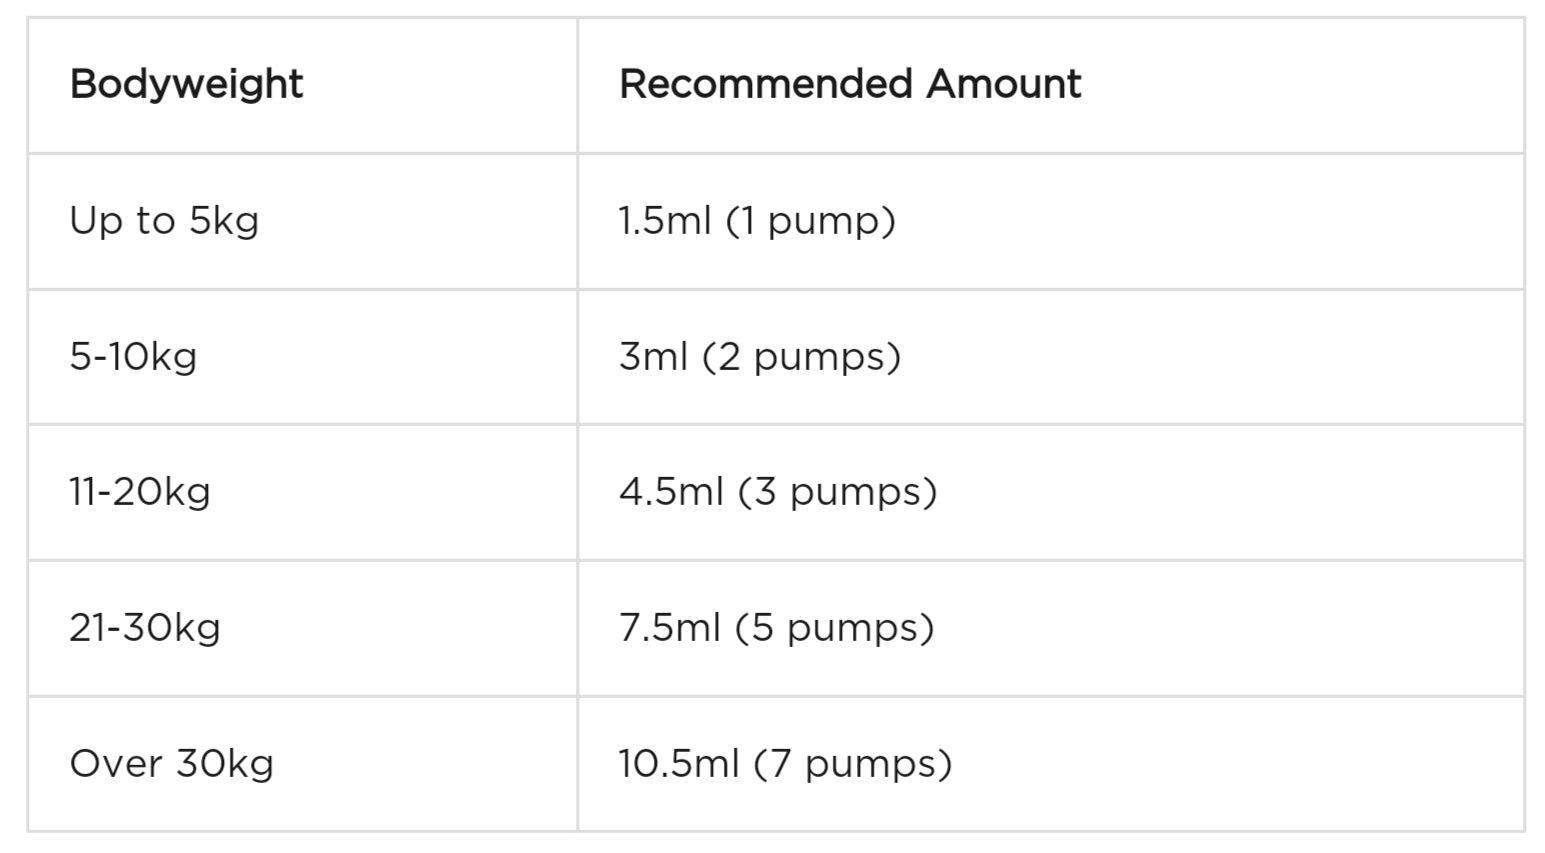The height and width of the screenshot is (853, 1545).
Task: Click the word 'Recommended' in the header
Action: 765,84
